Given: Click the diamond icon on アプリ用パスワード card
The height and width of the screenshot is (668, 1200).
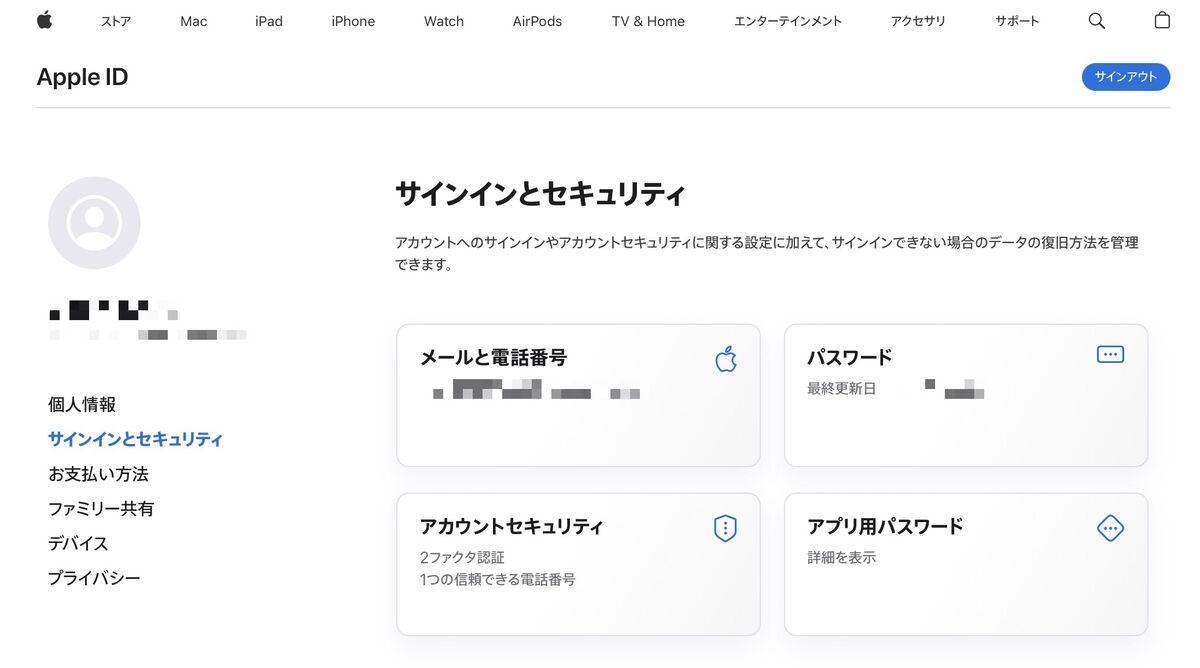Looking at the screenshot, I should [x=1110, y=528].
